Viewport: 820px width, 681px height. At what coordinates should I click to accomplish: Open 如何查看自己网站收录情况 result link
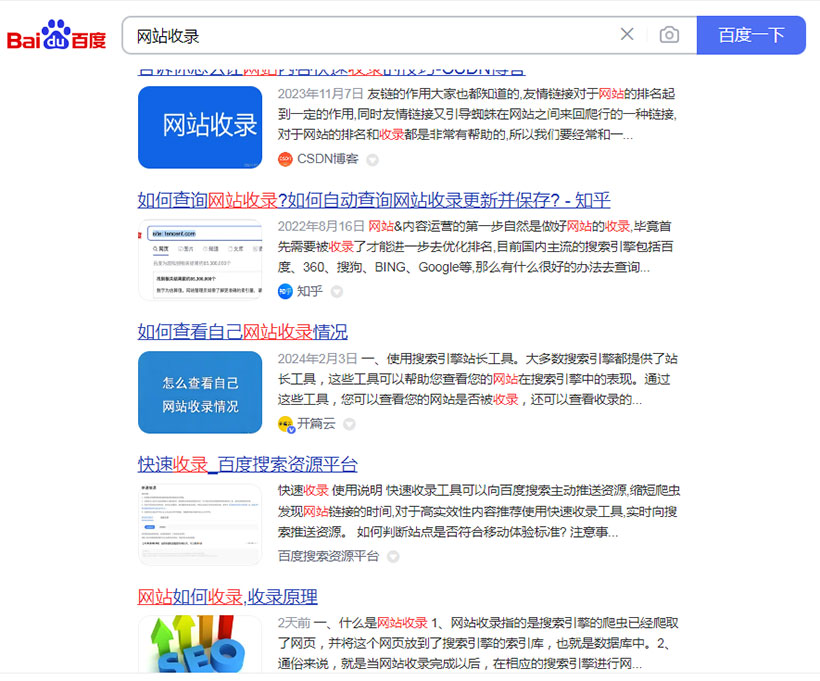point(242,331)
